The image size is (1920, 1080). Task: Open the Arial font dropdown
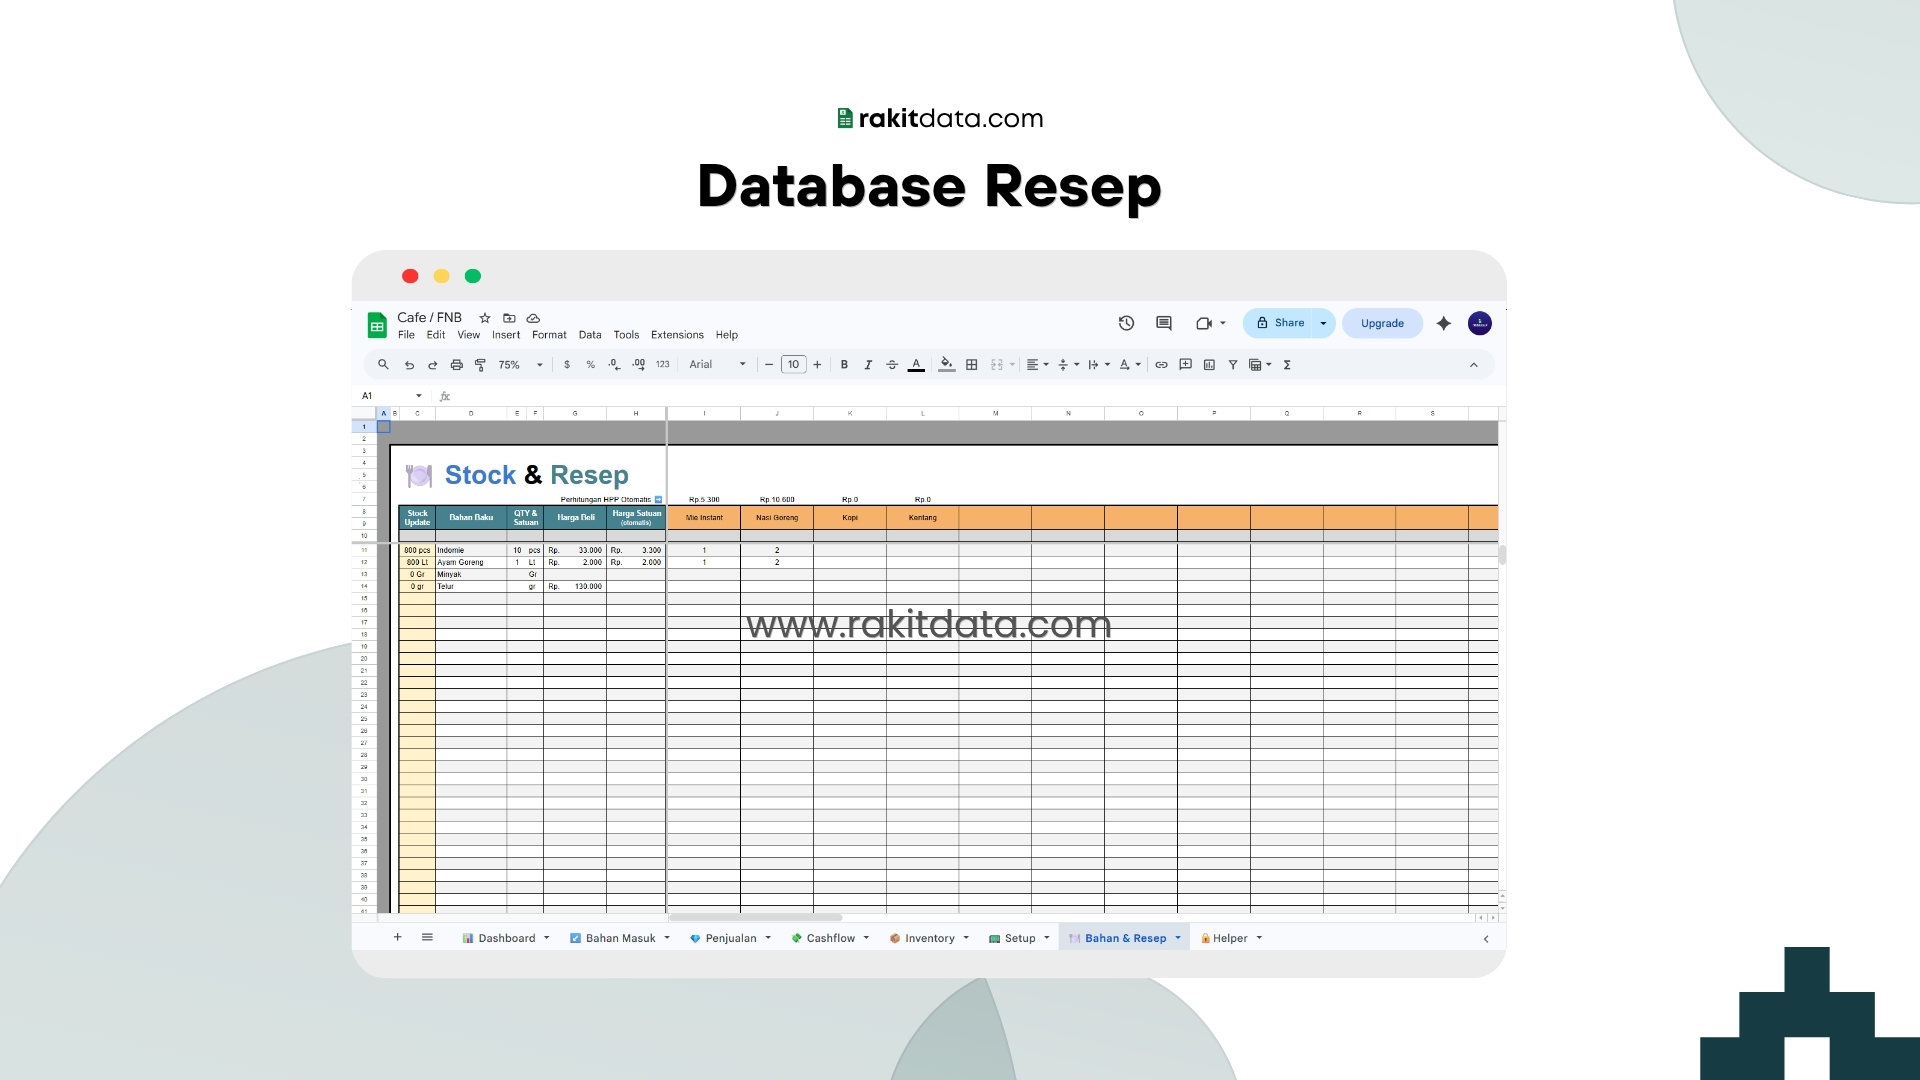[717, 365]
